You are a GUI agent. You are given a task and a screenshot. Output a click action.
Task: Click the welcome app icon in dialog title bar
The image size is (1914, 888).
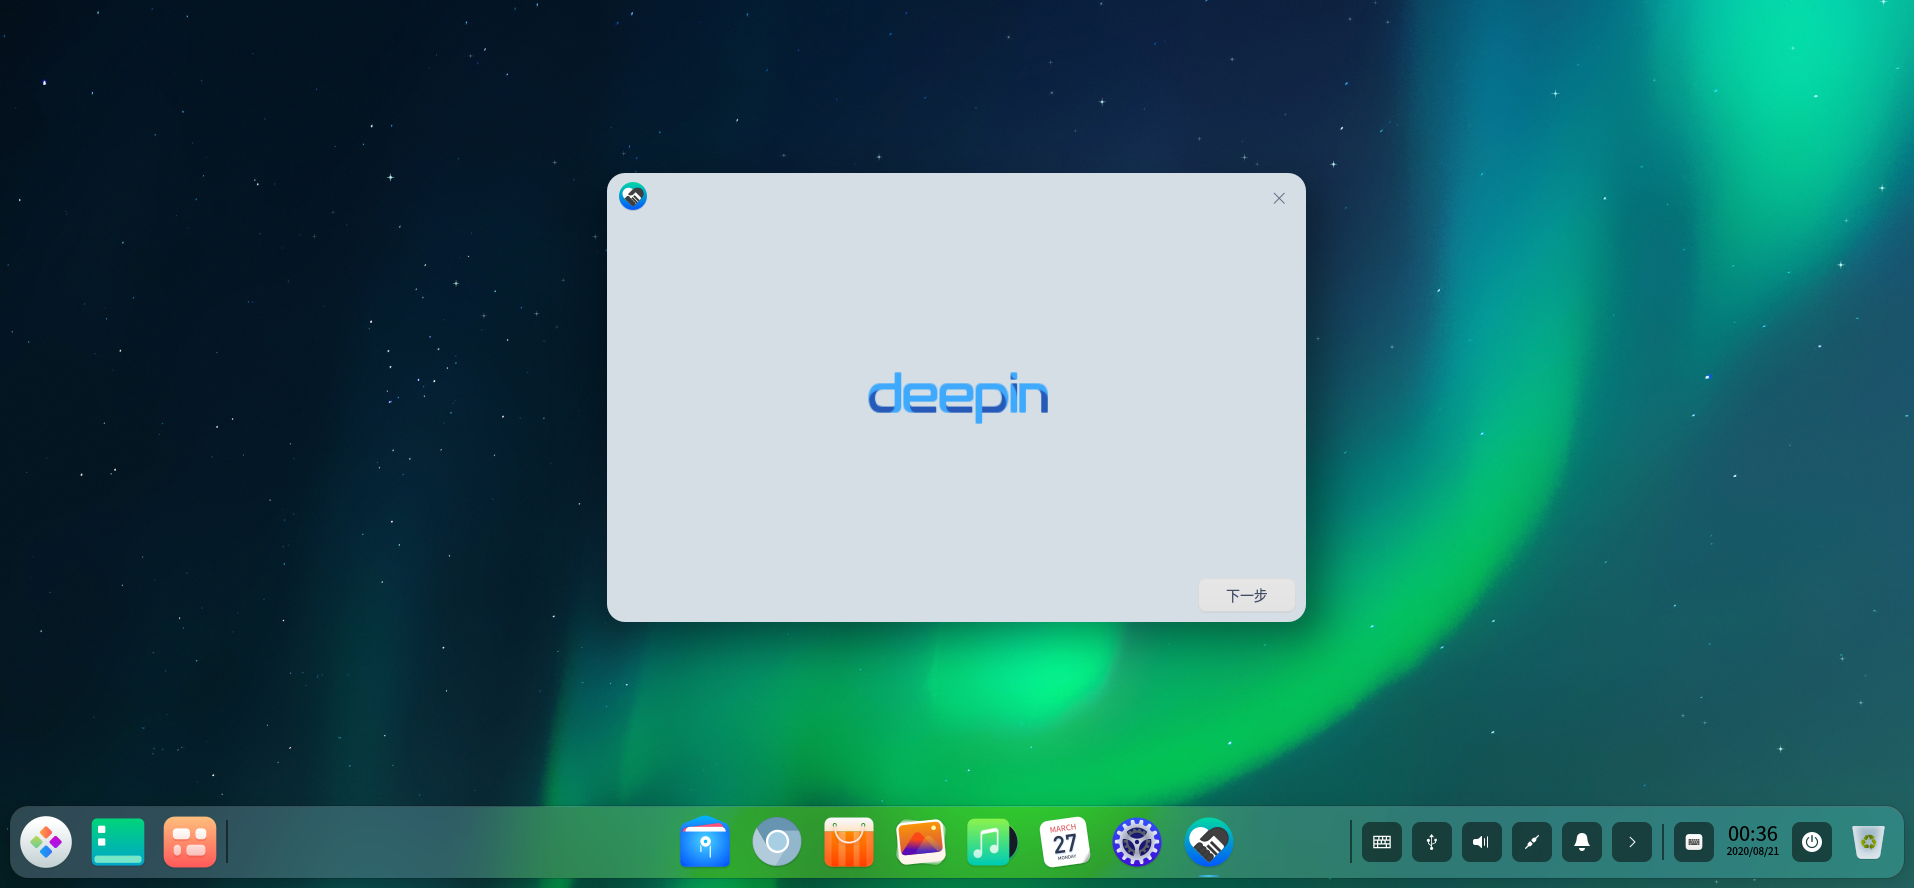633,196
